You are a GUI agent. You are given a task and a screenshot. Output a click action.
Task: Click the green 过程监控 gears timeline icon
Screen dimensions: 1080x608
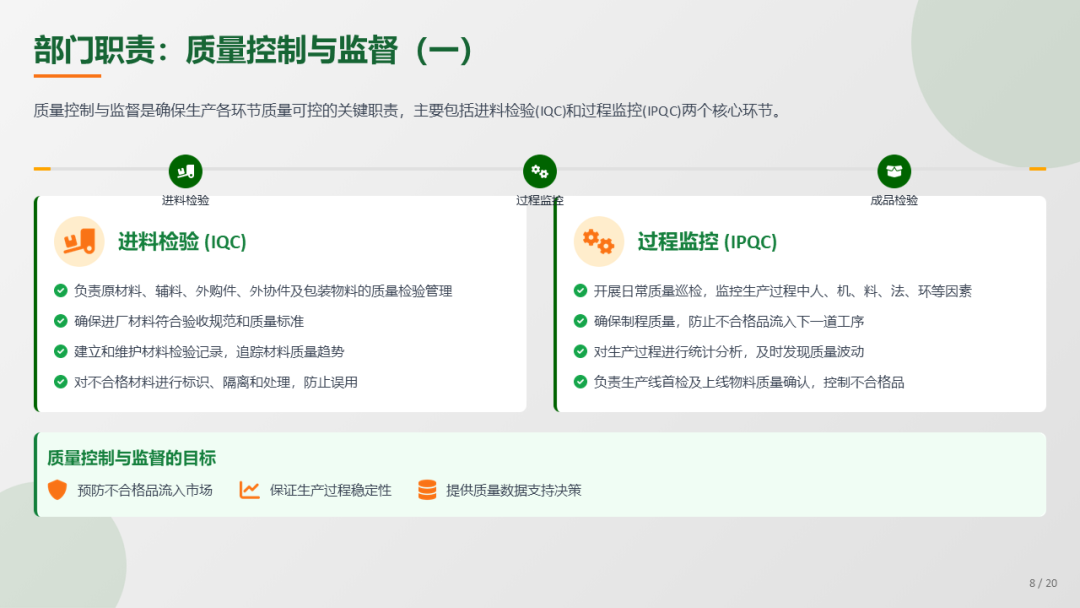(x=540, y=171)
